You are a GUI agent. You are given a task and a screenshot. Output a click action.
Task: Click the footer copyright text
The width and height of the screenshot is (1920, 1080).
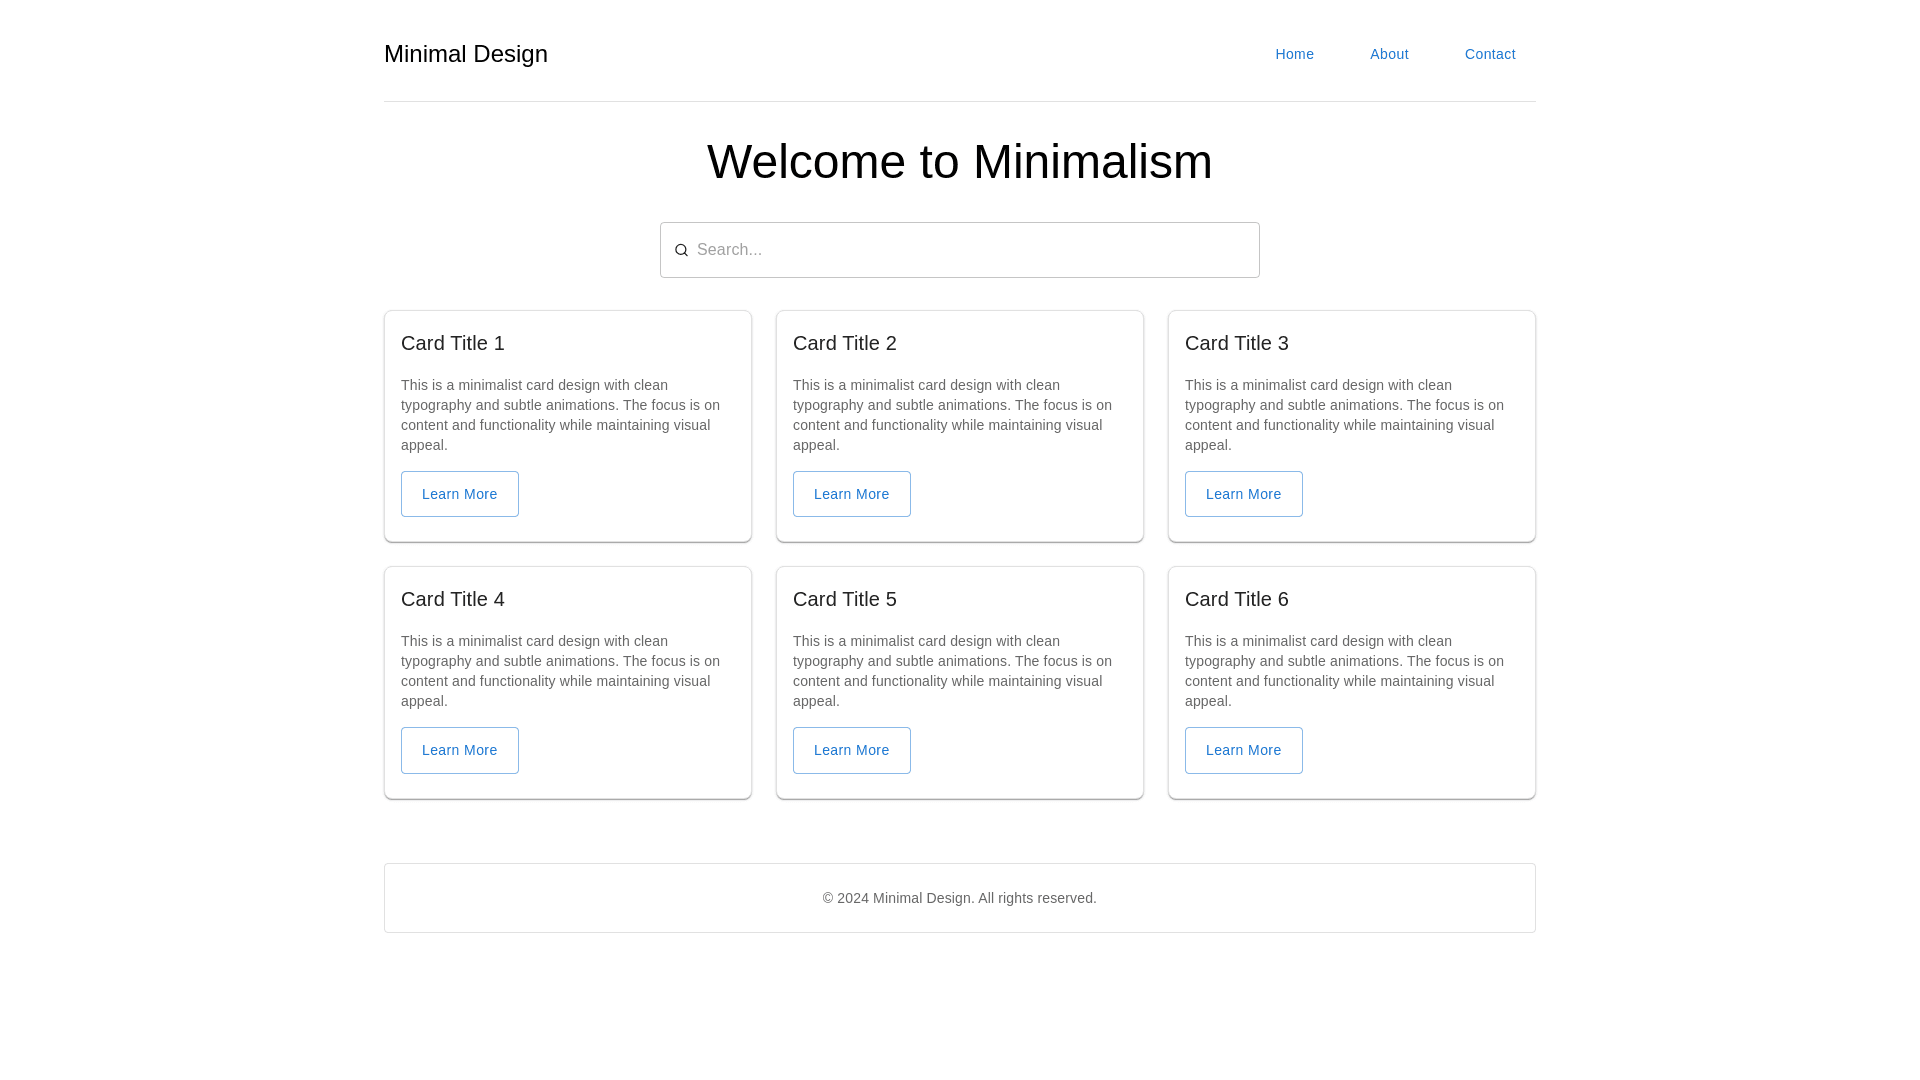point(960,898)
